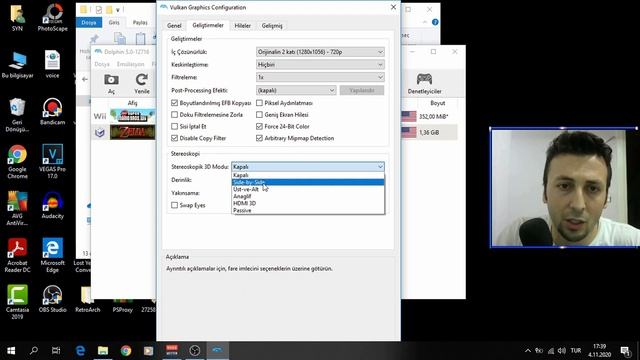
Task: Open Edge from the taskbar
Action: [80, 350]
